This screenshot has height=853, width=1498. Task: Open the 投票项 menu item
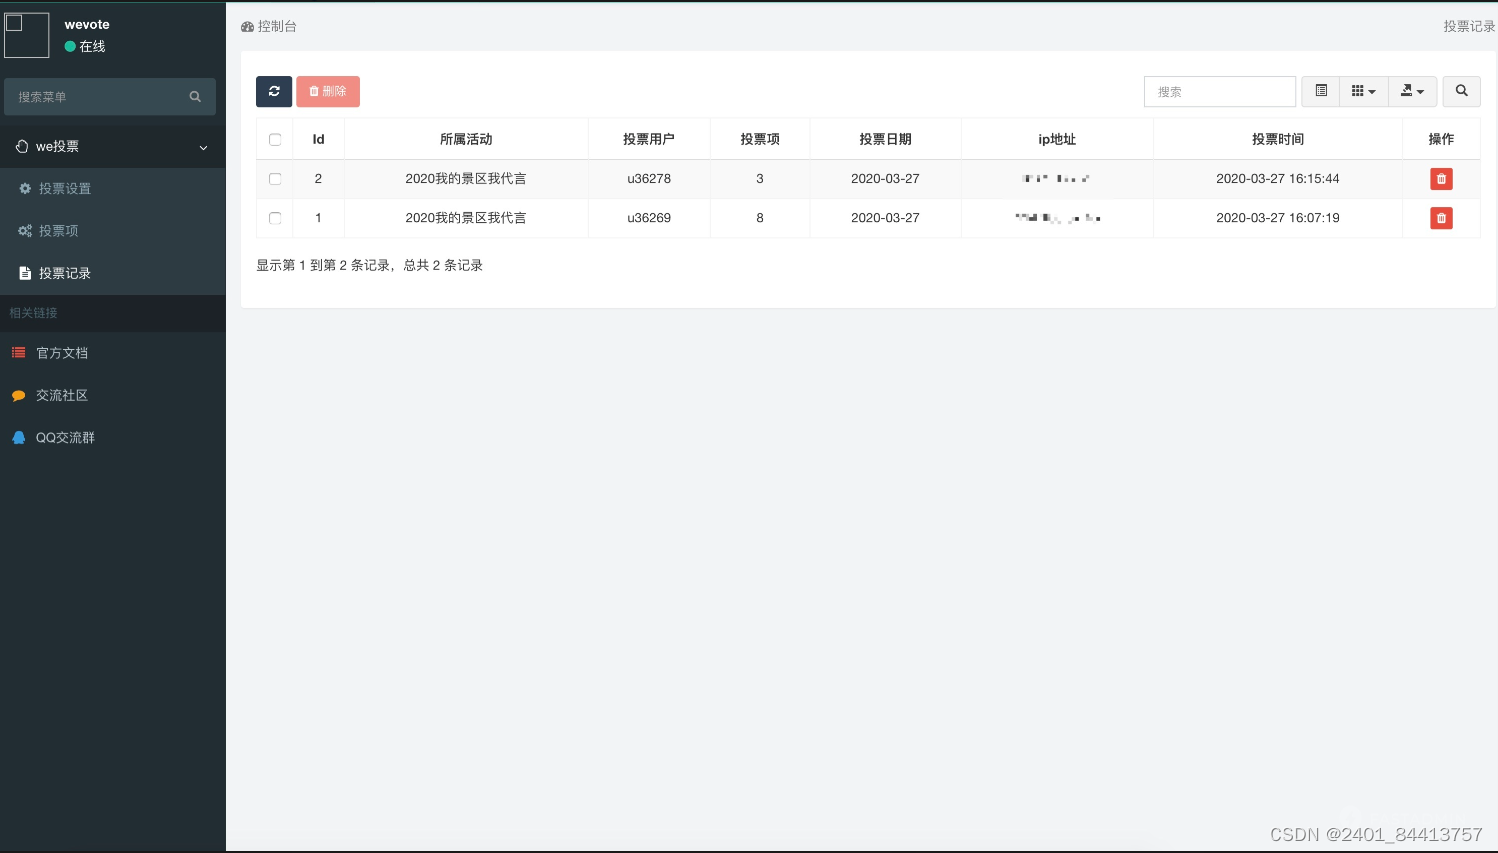113,231
